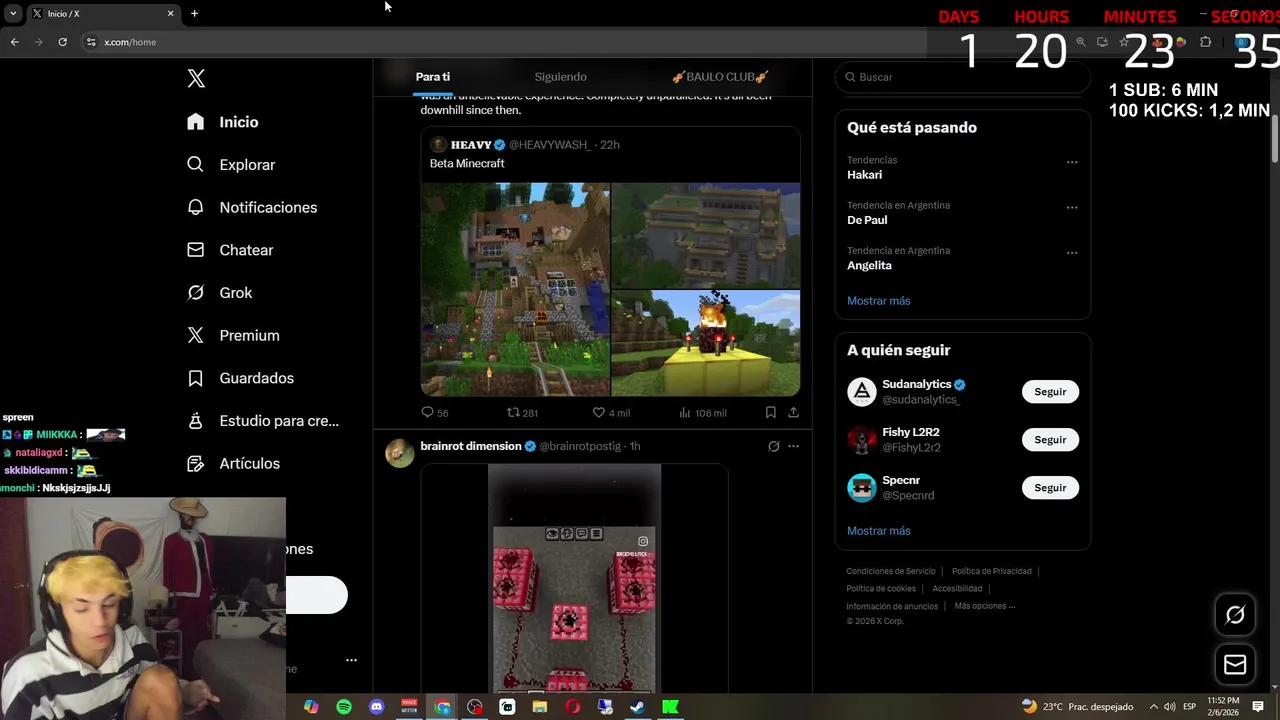Switch to the BAULO CLUB tab
The height and width of the screenshot is (720, 1280).
tap(720, 77)
